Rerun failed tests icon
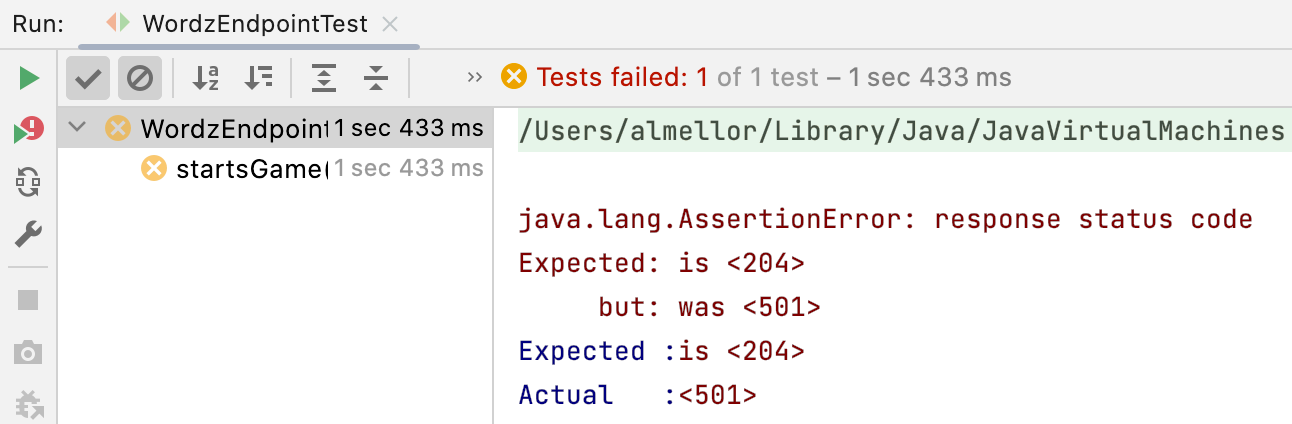This screenshot has width=1292, height=424. coord(29,130)
